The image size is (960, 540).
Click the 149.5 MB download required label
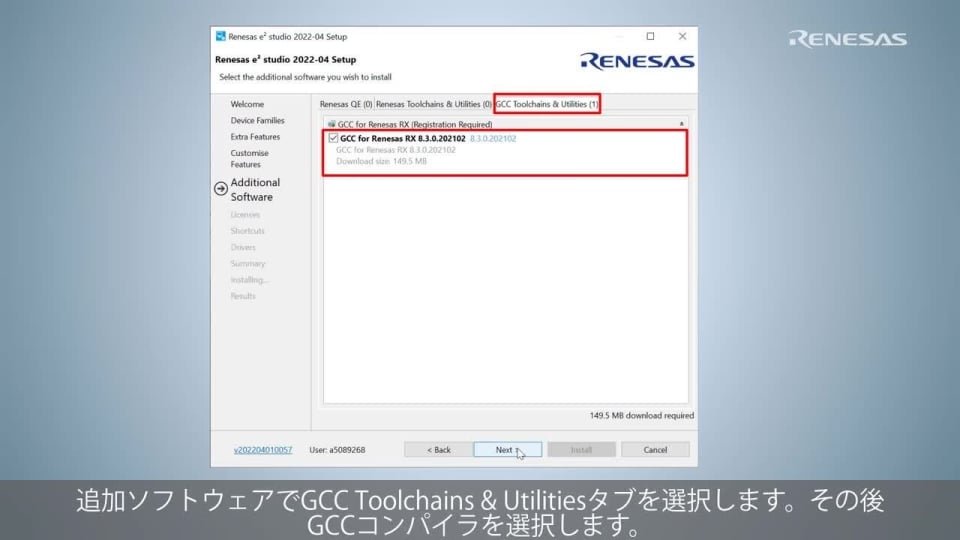(x=642, y=416)
